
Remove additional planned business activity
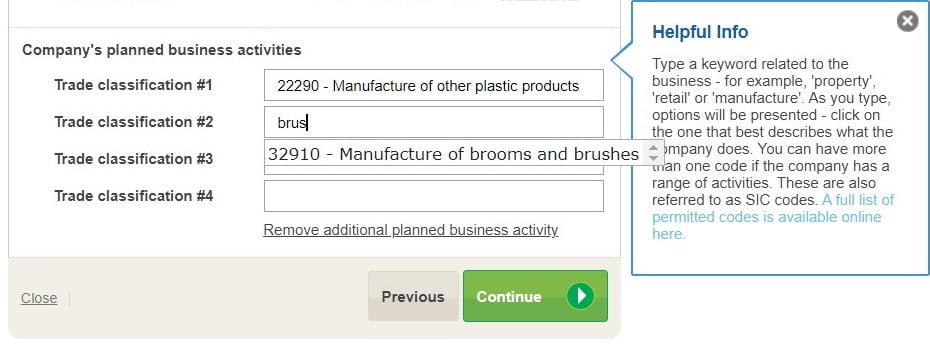coord(410,230)
